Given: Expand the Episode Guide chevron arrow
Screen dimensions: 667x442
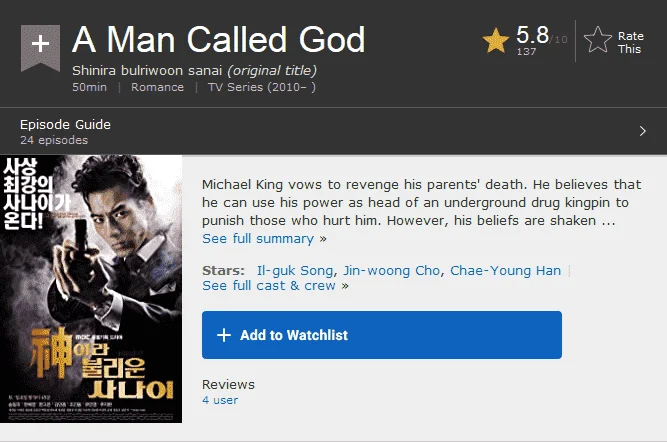Looking at the screenshot, I should pos(642,131).
